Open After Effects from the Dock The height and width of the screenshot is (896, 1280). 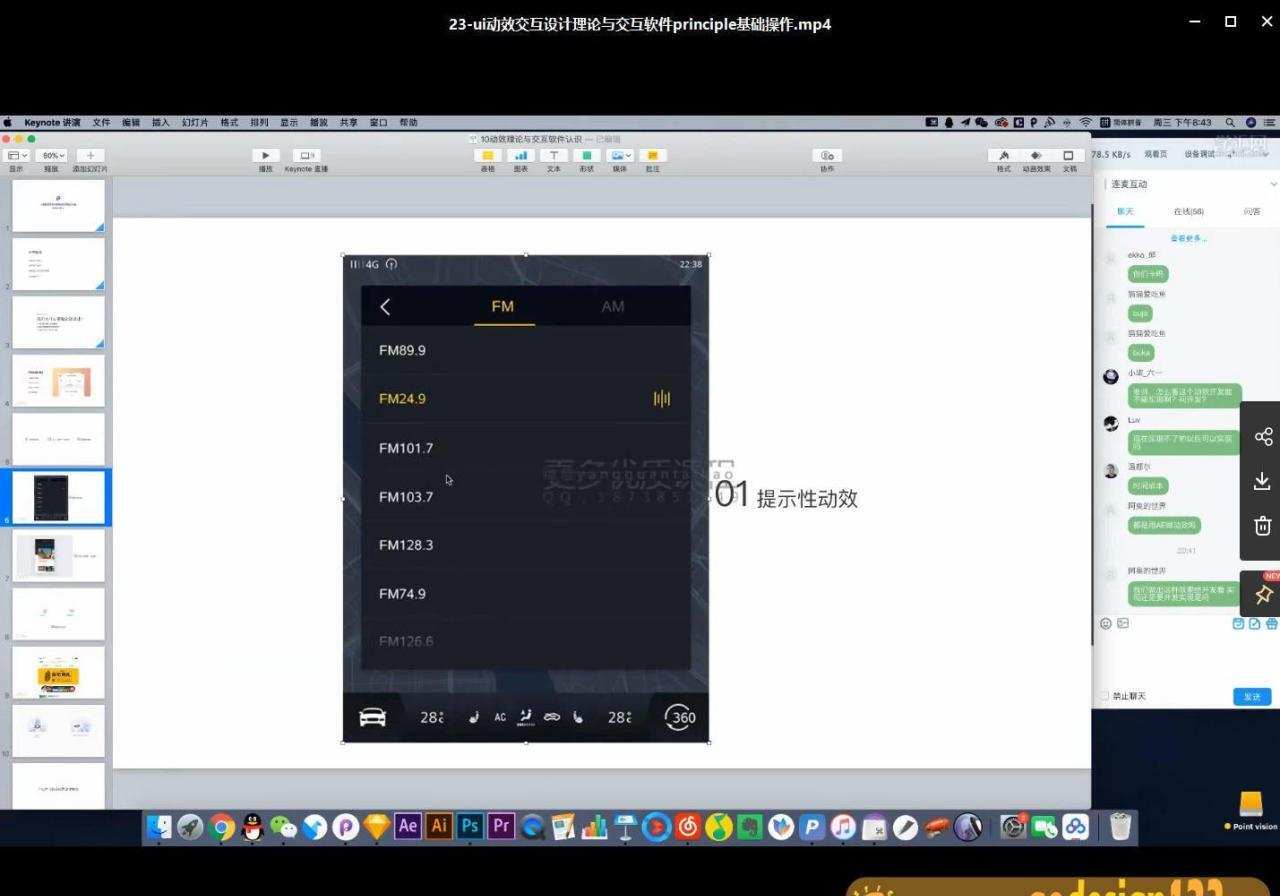407,826
